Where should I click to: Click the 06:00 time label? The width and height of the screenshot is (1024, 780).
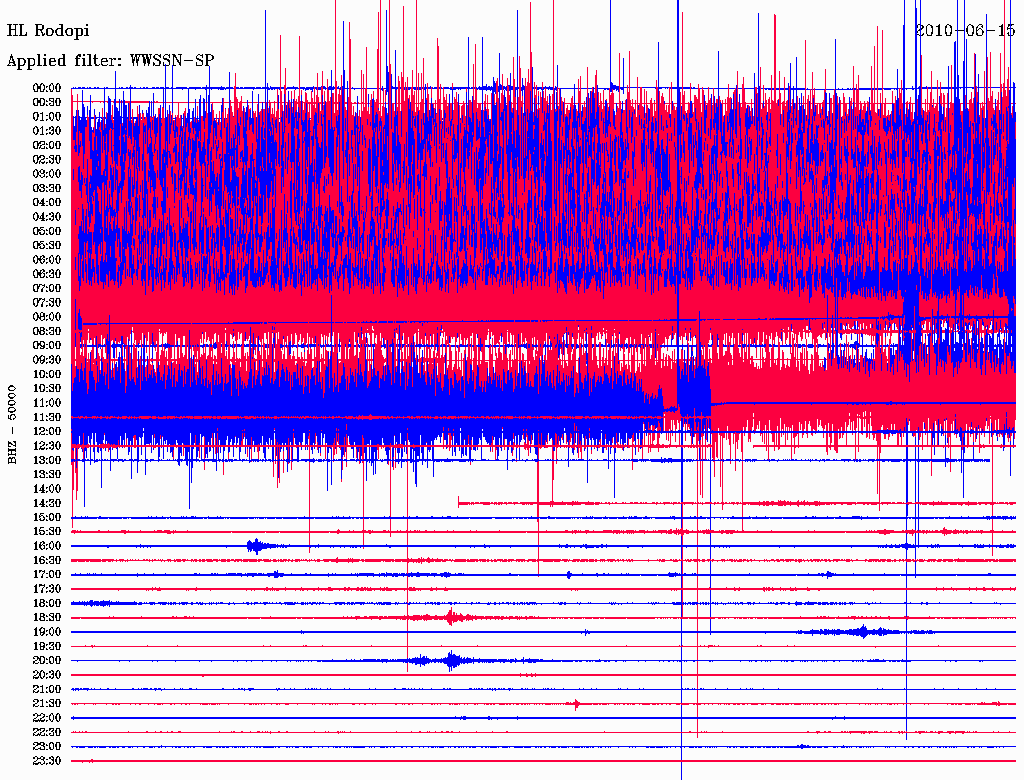tap(47, 259)
